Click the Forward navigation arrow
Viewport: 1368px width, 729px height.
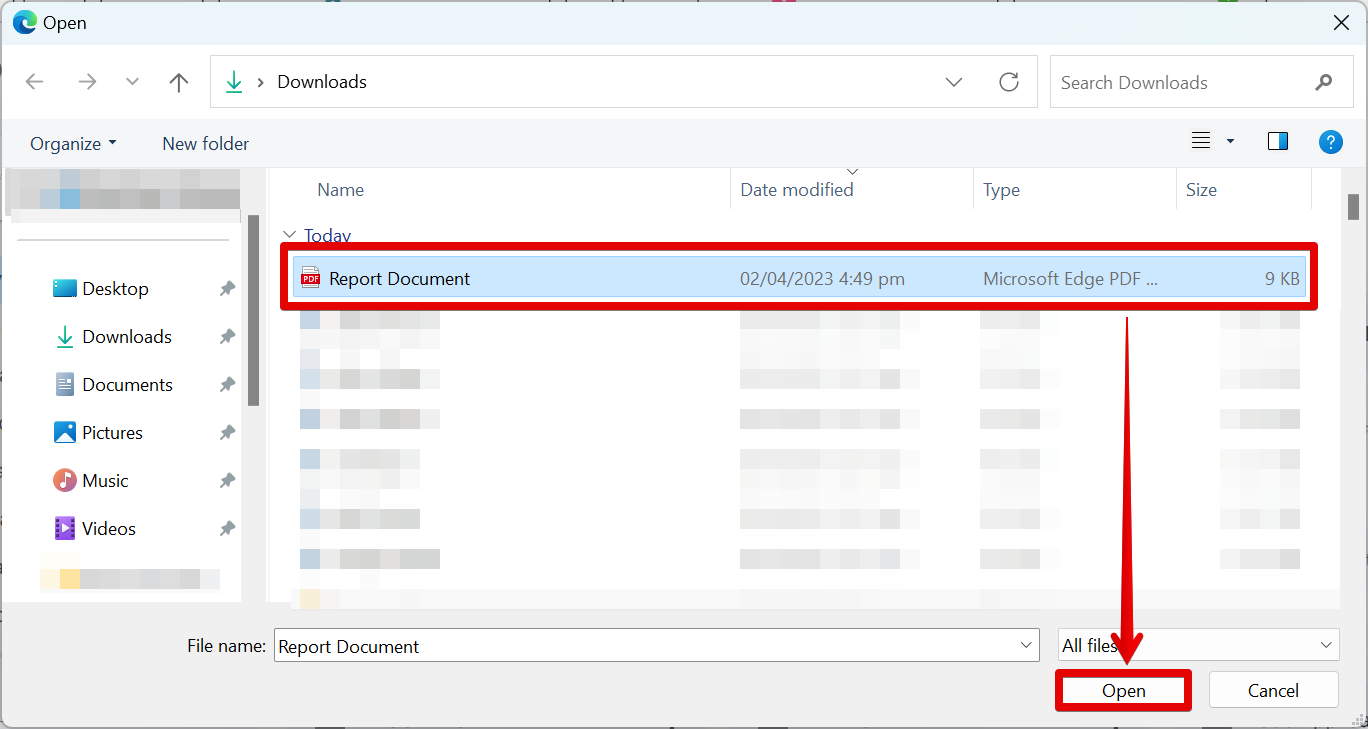click(87, 82)
